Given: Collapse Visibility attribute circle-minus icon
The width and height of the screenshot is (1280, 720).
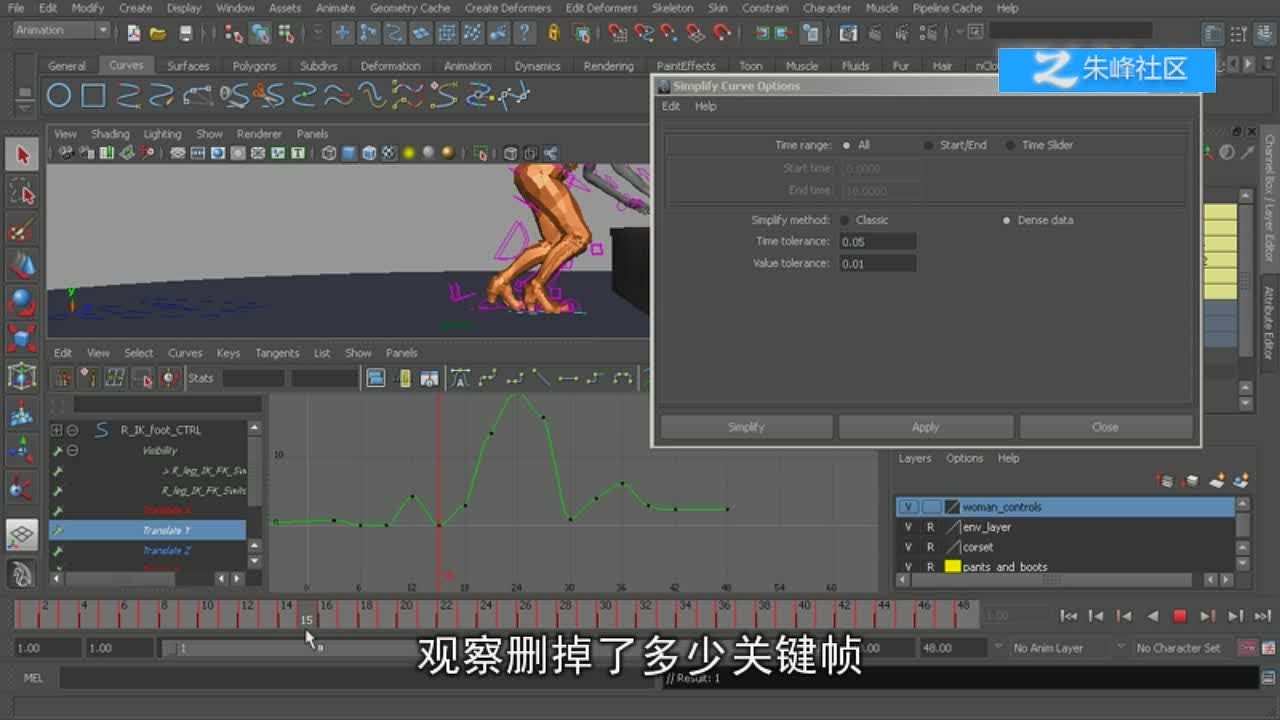Looking at the screenshot, I should tap(72, 451).
